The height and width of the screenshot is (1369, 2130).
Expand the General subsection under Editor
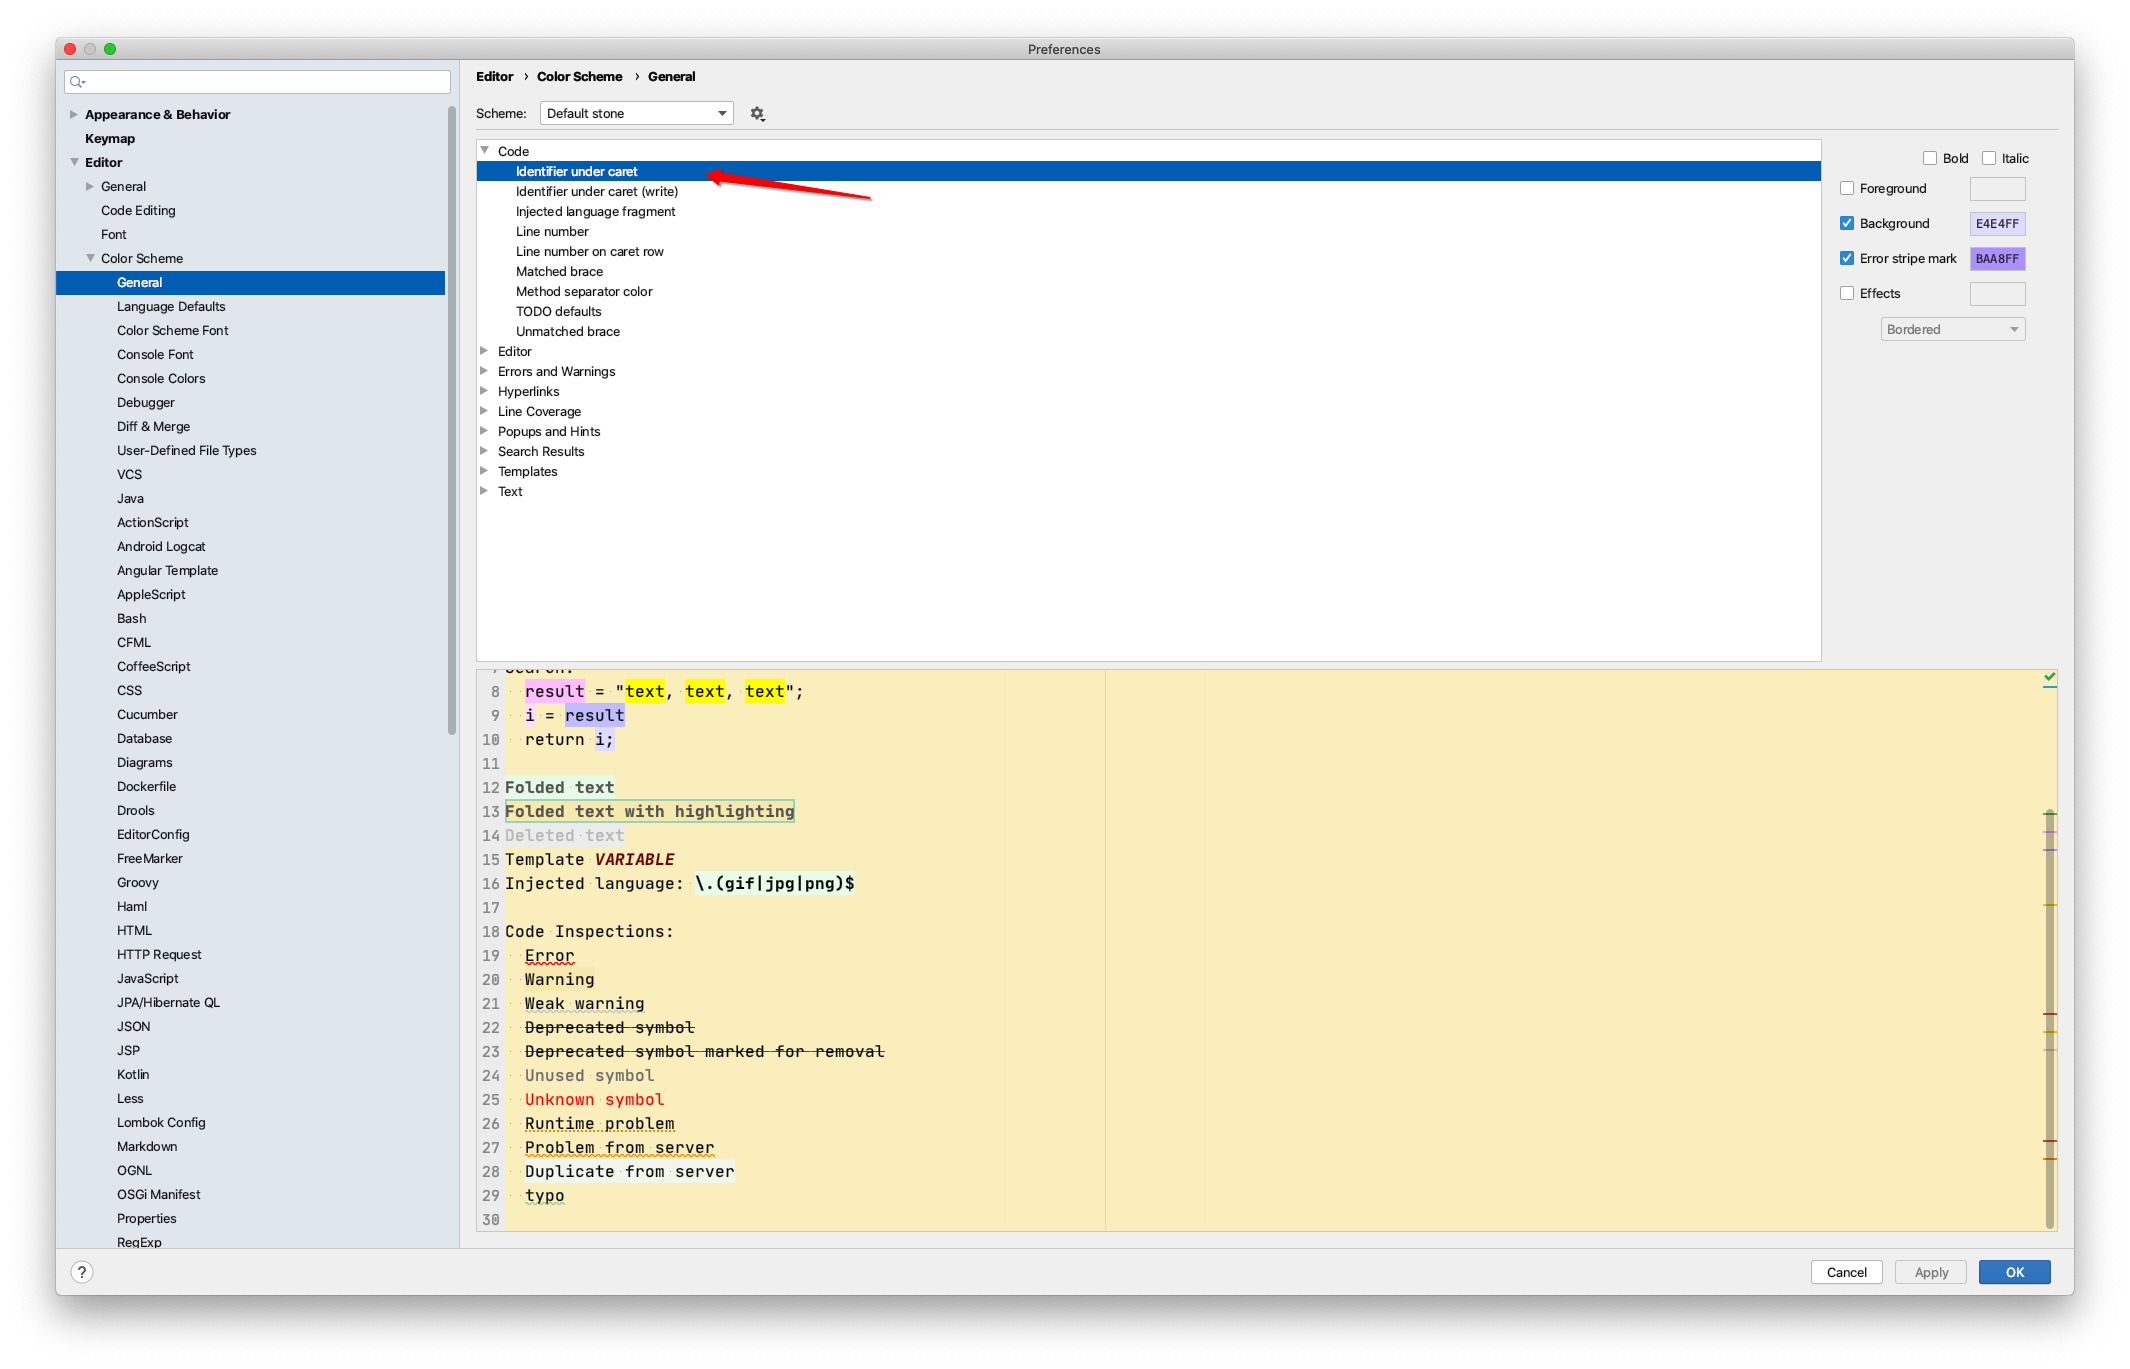click(90, 186)
